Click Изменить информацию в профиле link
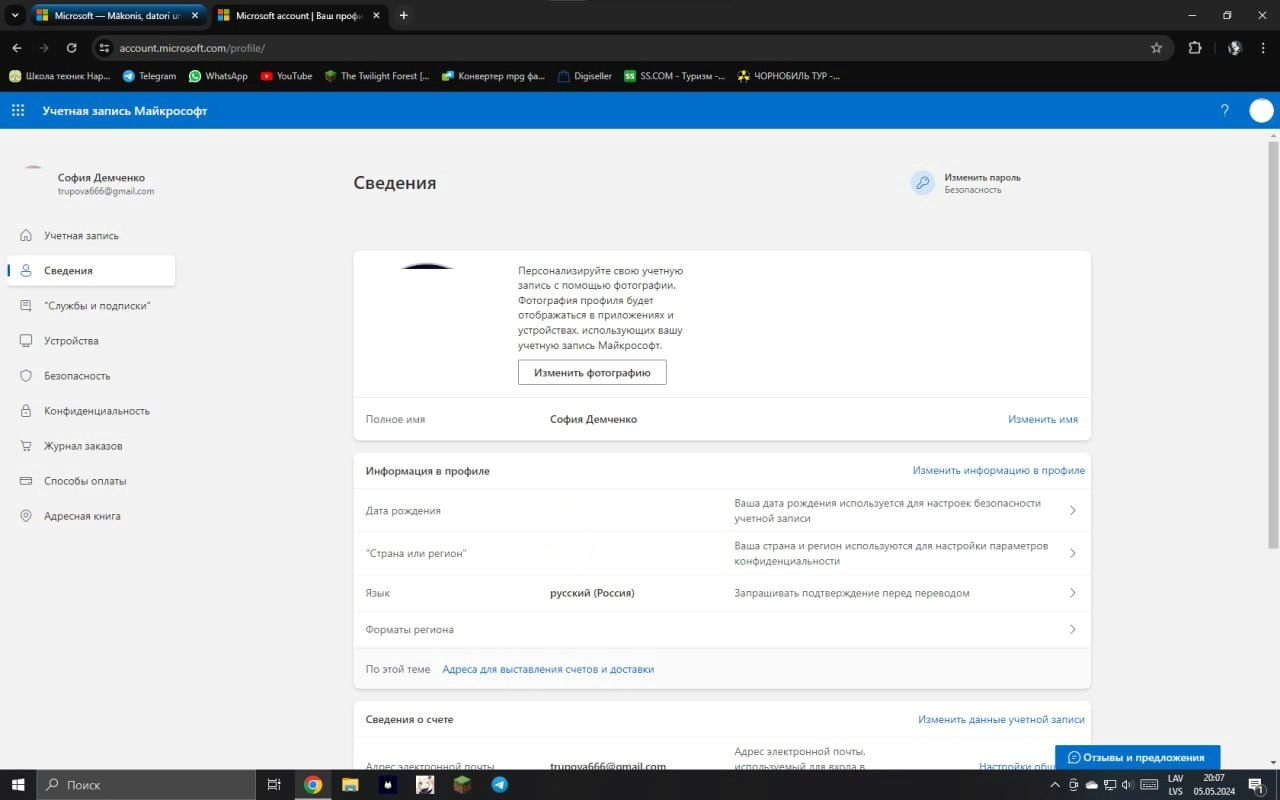Viewport: 1280px width, 800px height. click(x=998, y=470)
